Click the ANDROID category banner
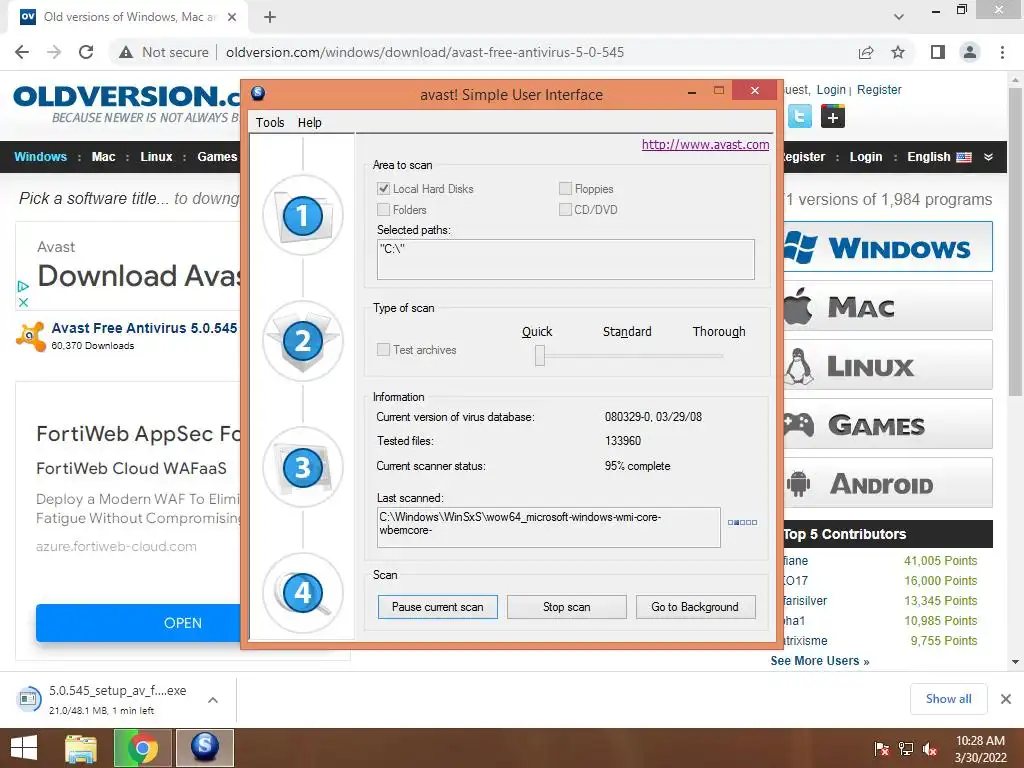 click(x=888, y=483)
